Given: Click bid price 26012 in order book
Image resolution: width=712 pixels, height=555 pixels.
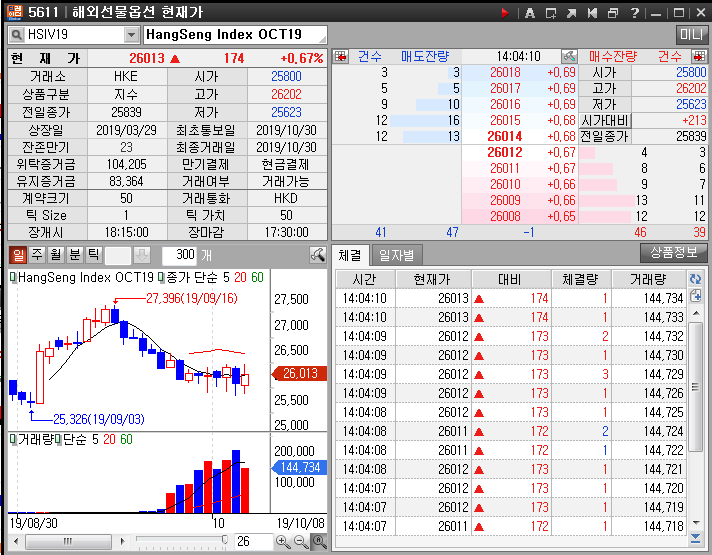Looking at the screenshot, I should coord(505,153).
